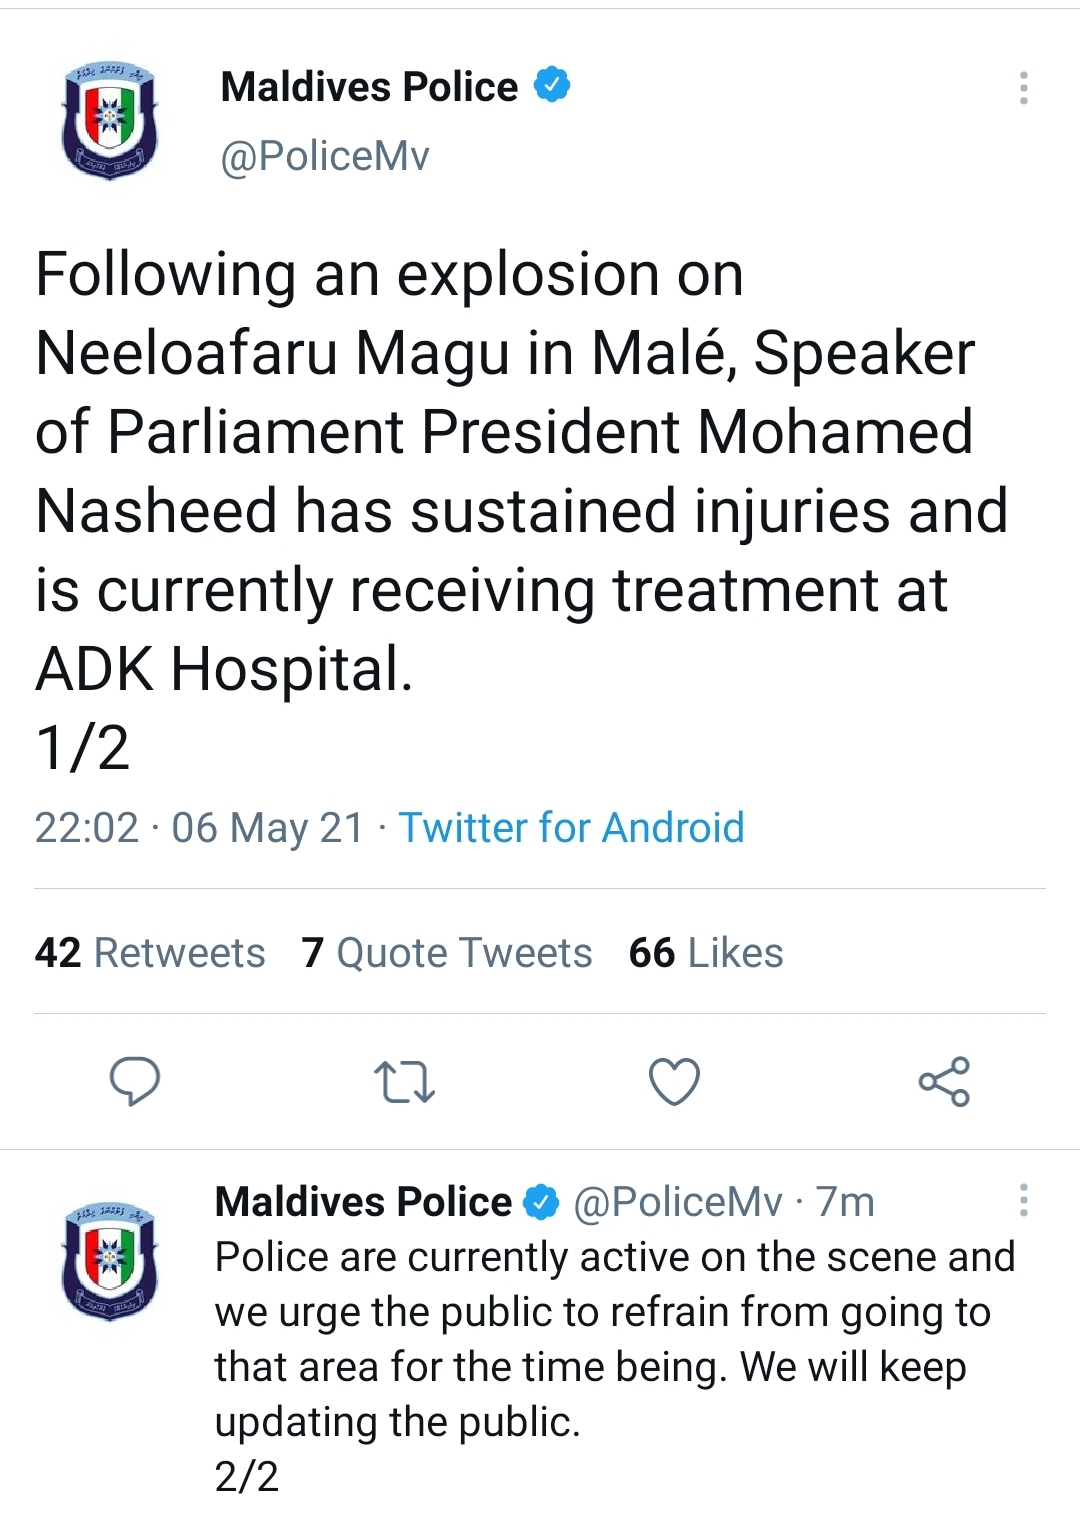1080x1521 pixels.
Task: Tap the share icon under the tweet
Action: (x=944, y=1081)
